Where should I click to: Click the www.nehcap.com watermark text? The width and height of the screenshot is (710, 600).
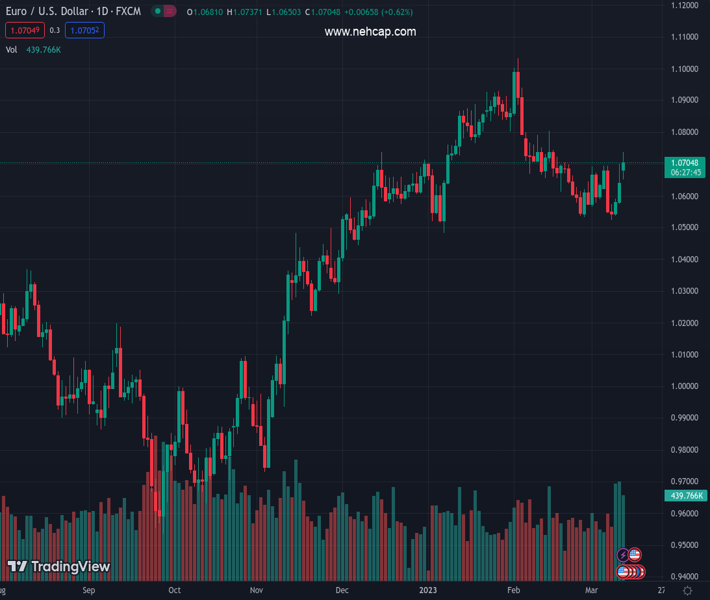click(370, 32)
